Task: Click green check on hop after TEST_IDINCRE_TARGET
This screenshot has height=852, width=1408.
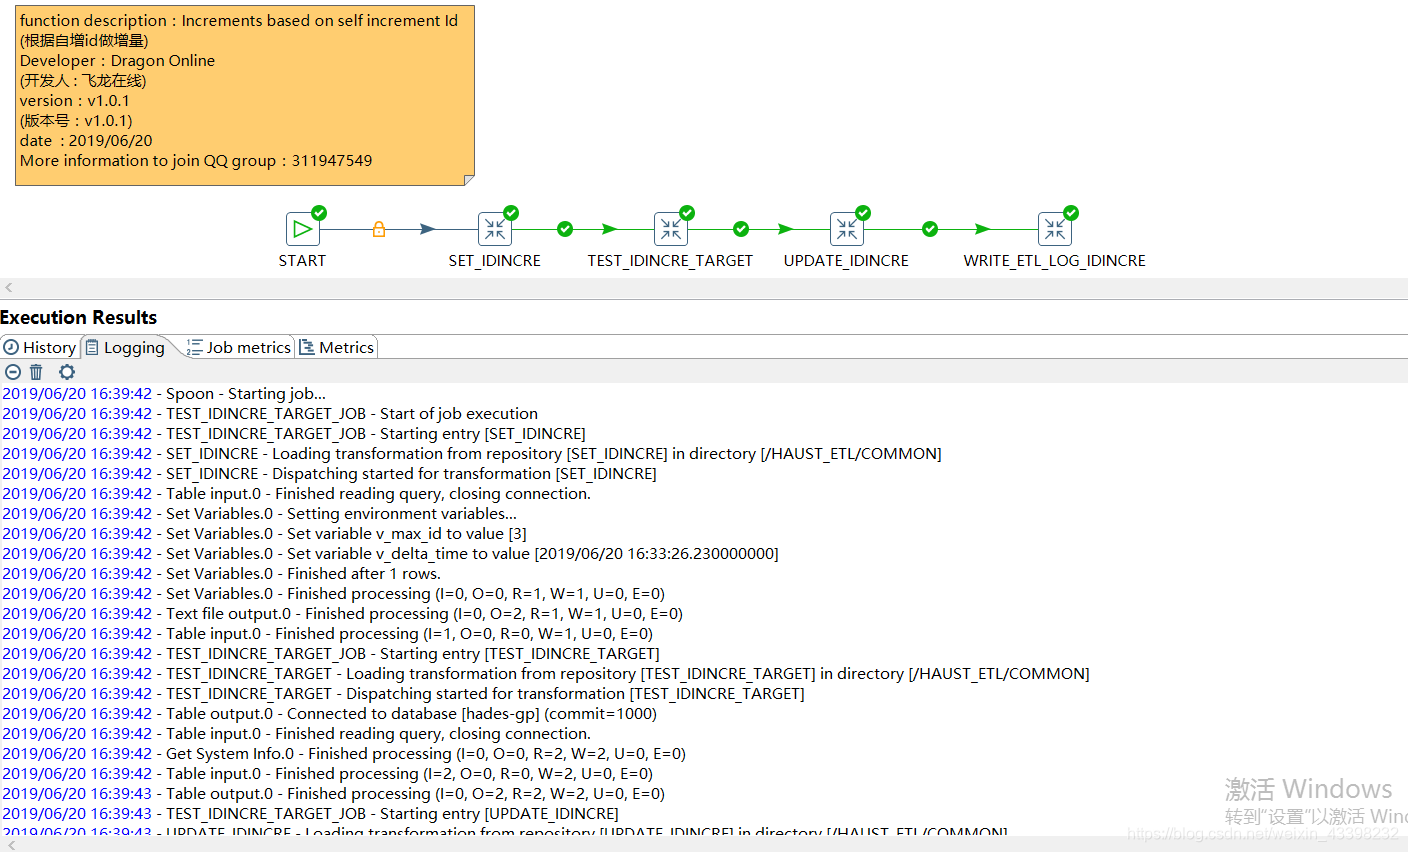Action: 741,229
